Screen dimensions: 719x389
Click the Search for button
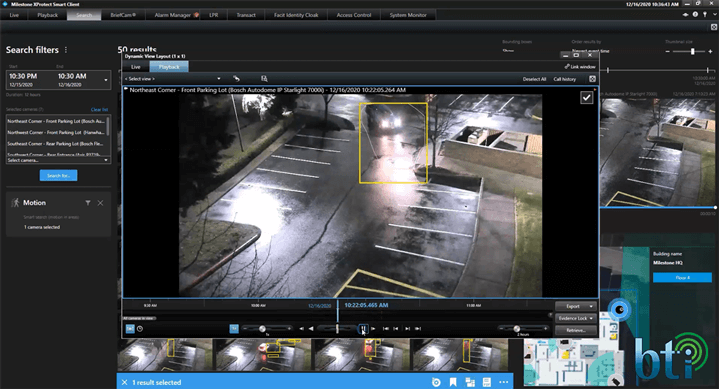tap(58, 175)
